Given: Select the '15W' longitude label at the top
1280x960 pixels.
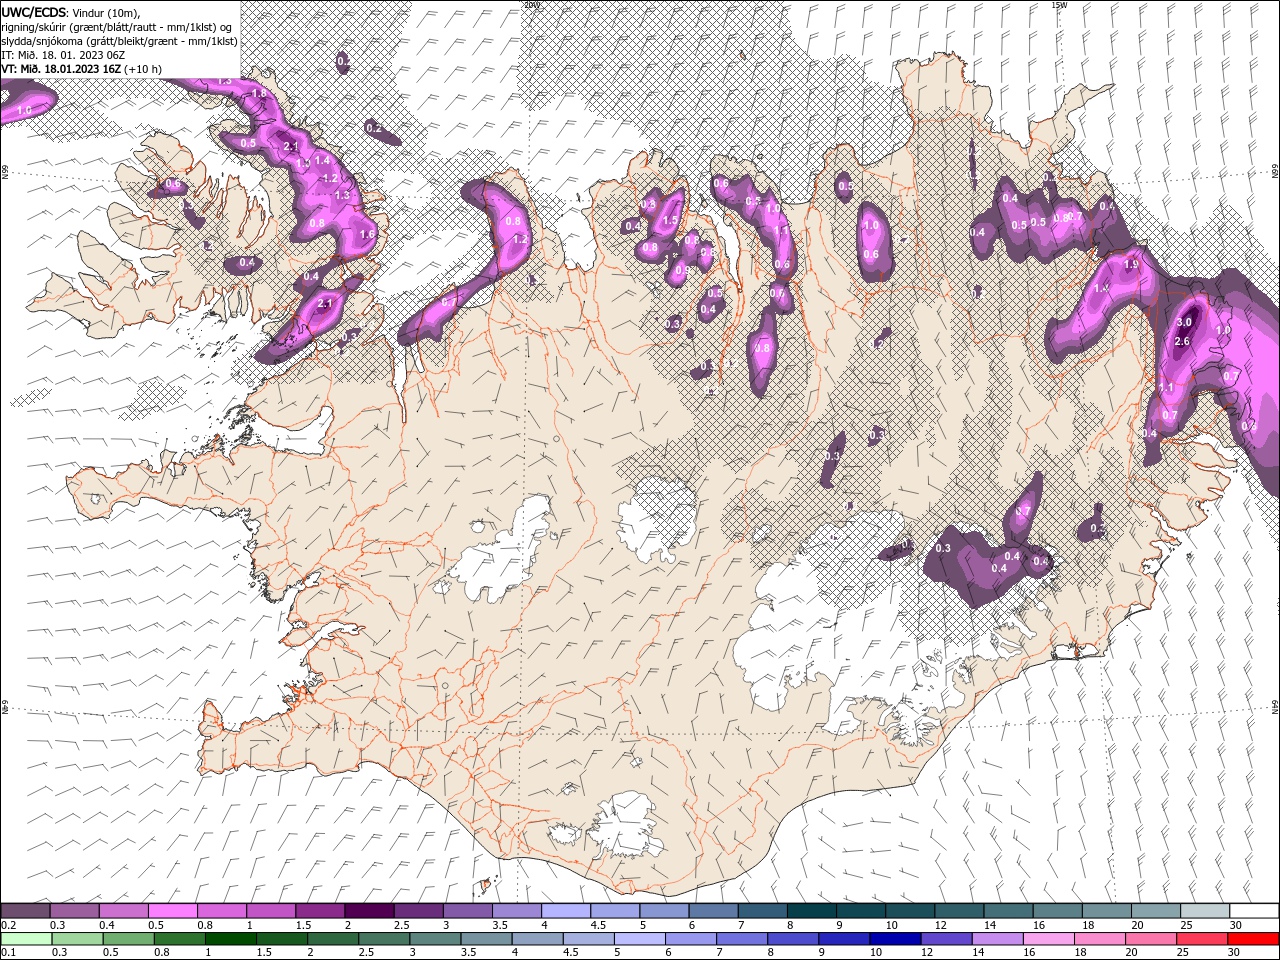Looking at the screenshot, I should click(1059, 5).
